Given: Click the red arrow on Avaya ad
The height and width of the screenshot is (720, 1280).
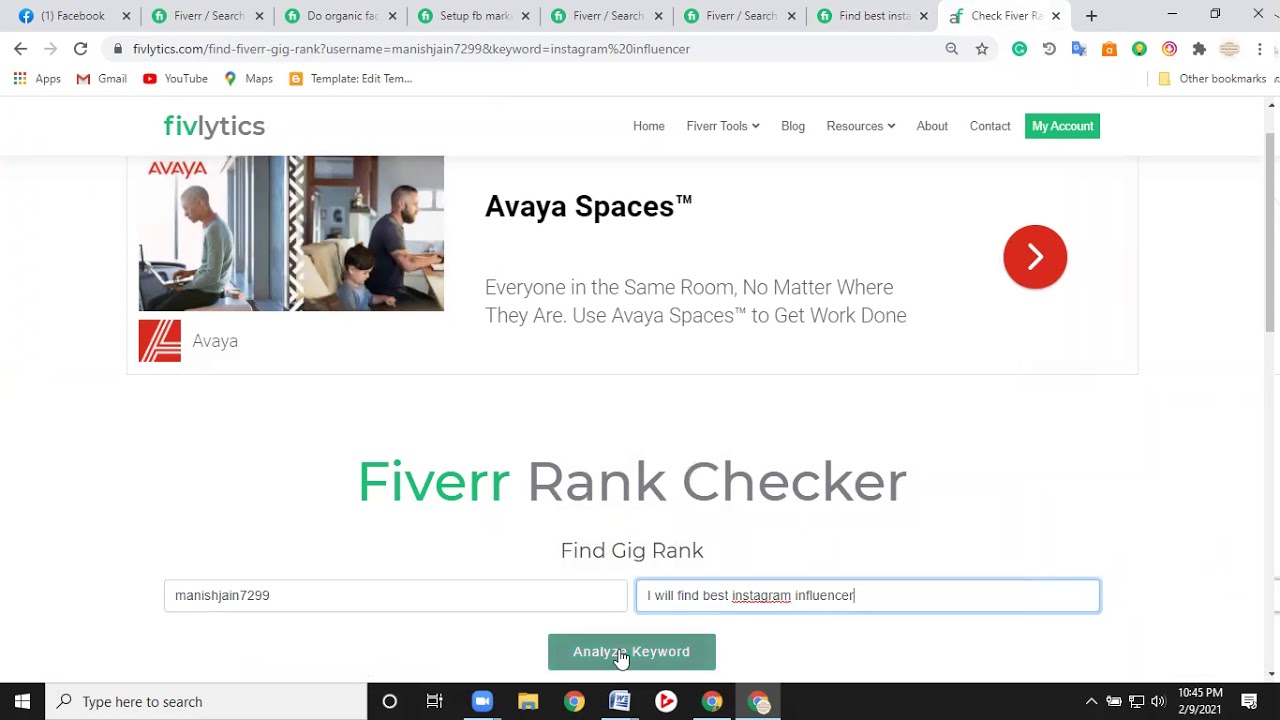Looking at the screenshot, I should [1035, 257].
